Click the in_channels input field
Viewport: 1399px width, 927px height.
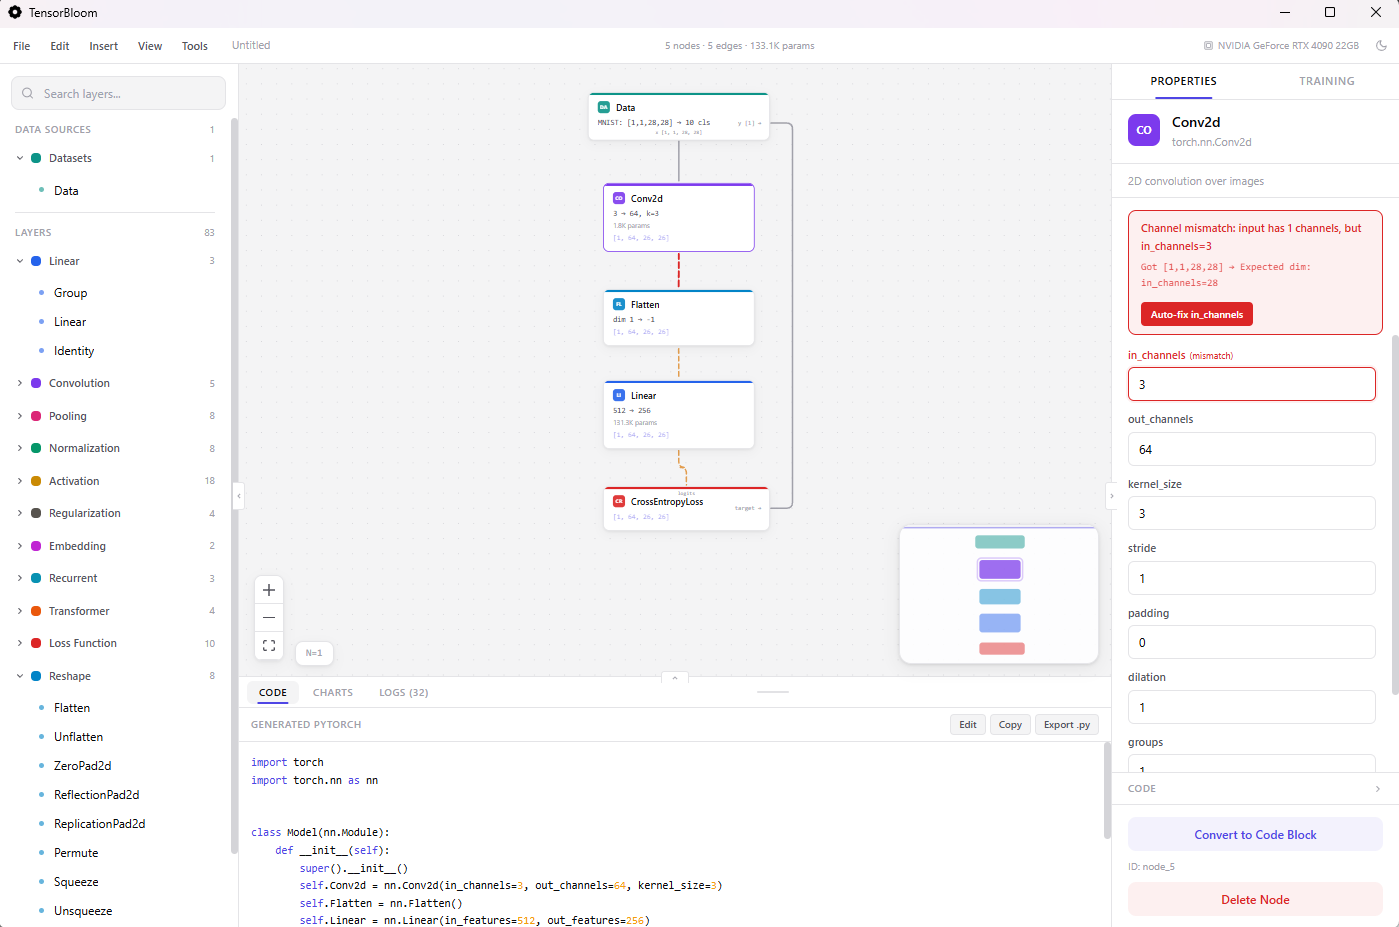coord(1251,384)
